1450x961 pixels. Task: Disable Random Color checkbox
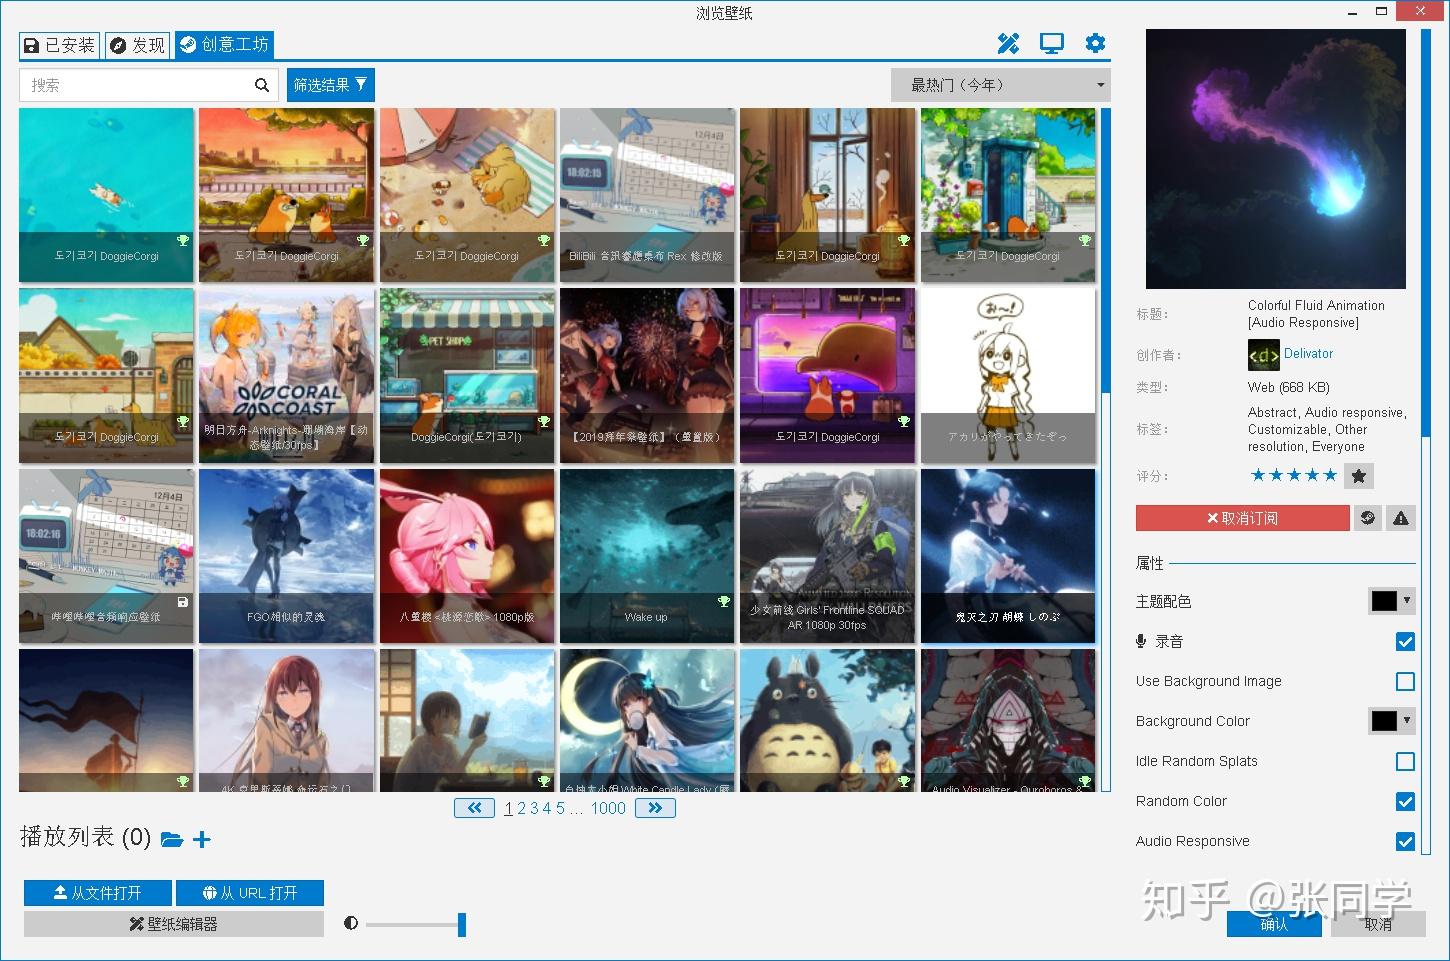[1405, 801]
